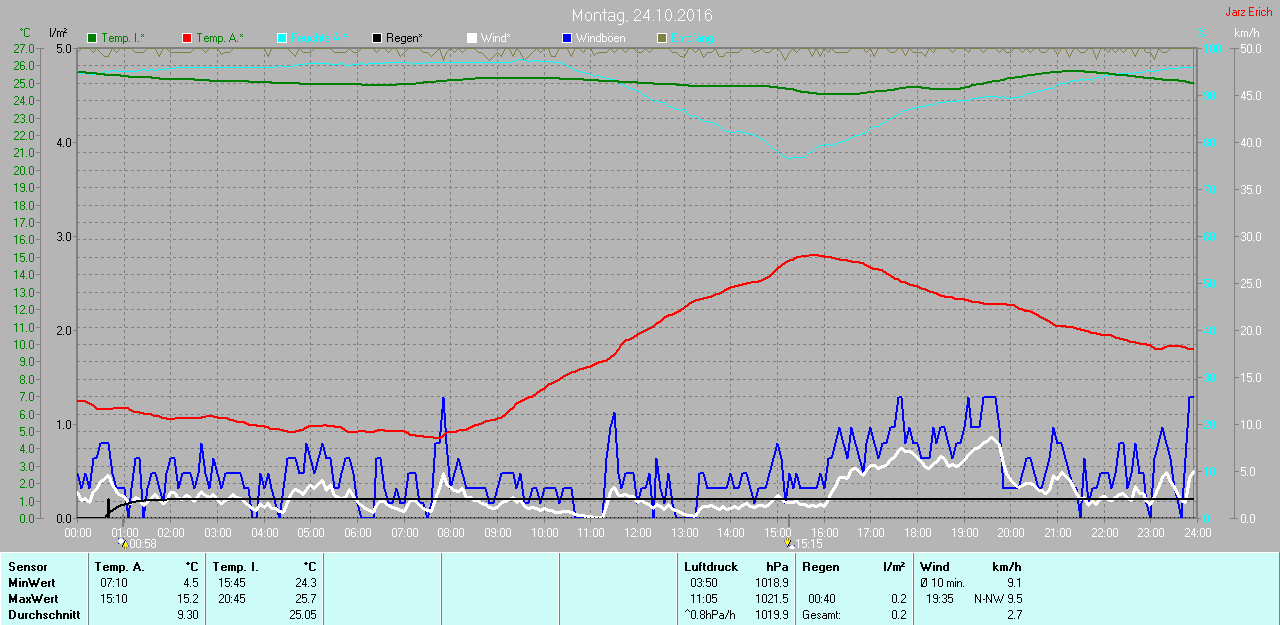Click the white Wind legend square
This screenshot has width=1280, height=625.
click(x=472, y=38)
